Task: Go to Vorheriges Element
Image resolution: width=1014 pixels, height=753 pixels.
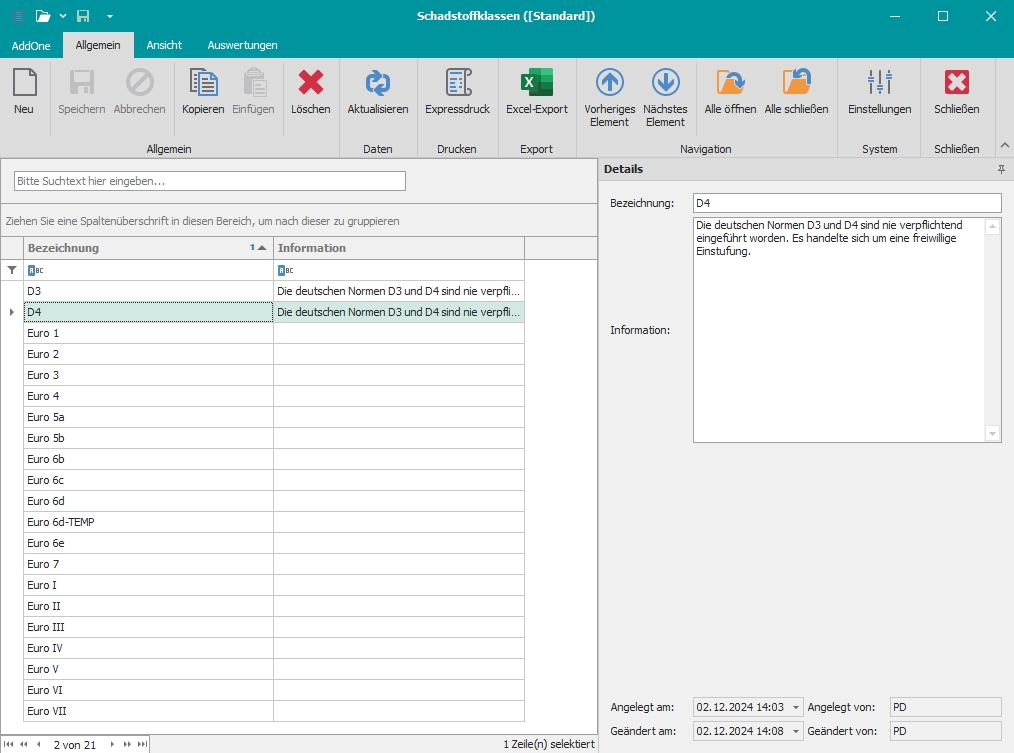Action: (x=609, y=96)
